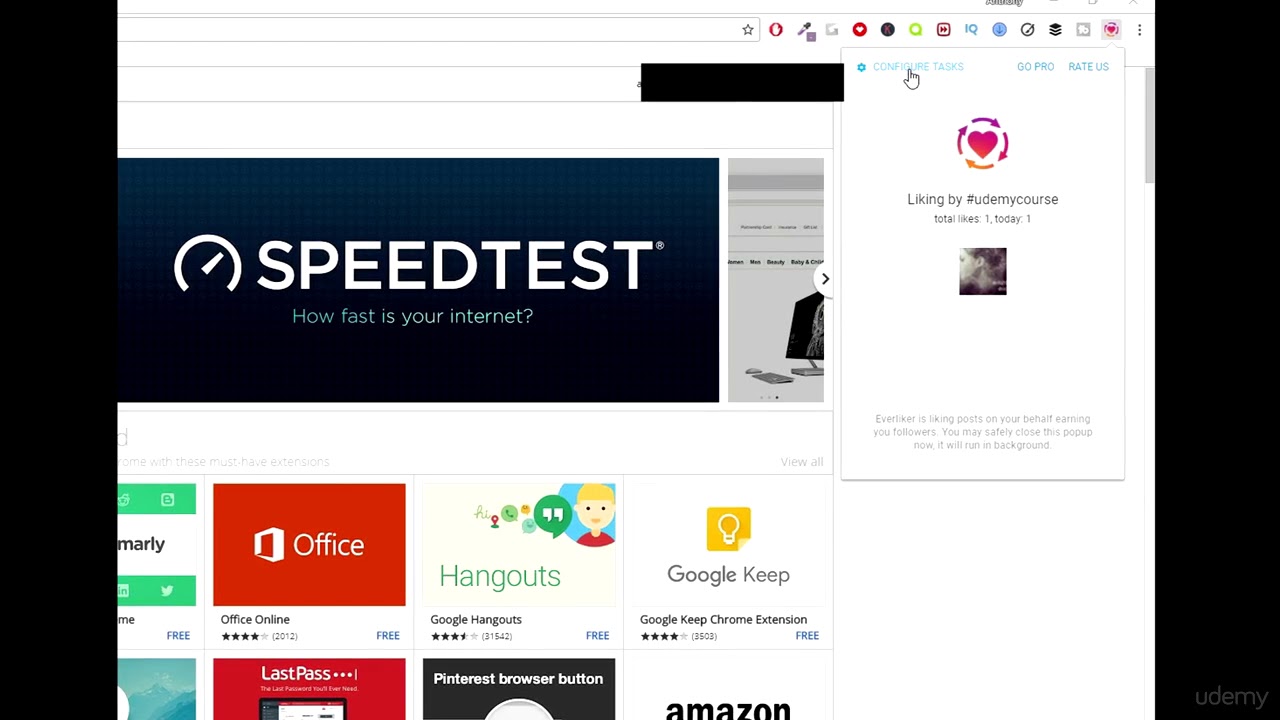Open the stacked layers extension icon

point(1056,30)
